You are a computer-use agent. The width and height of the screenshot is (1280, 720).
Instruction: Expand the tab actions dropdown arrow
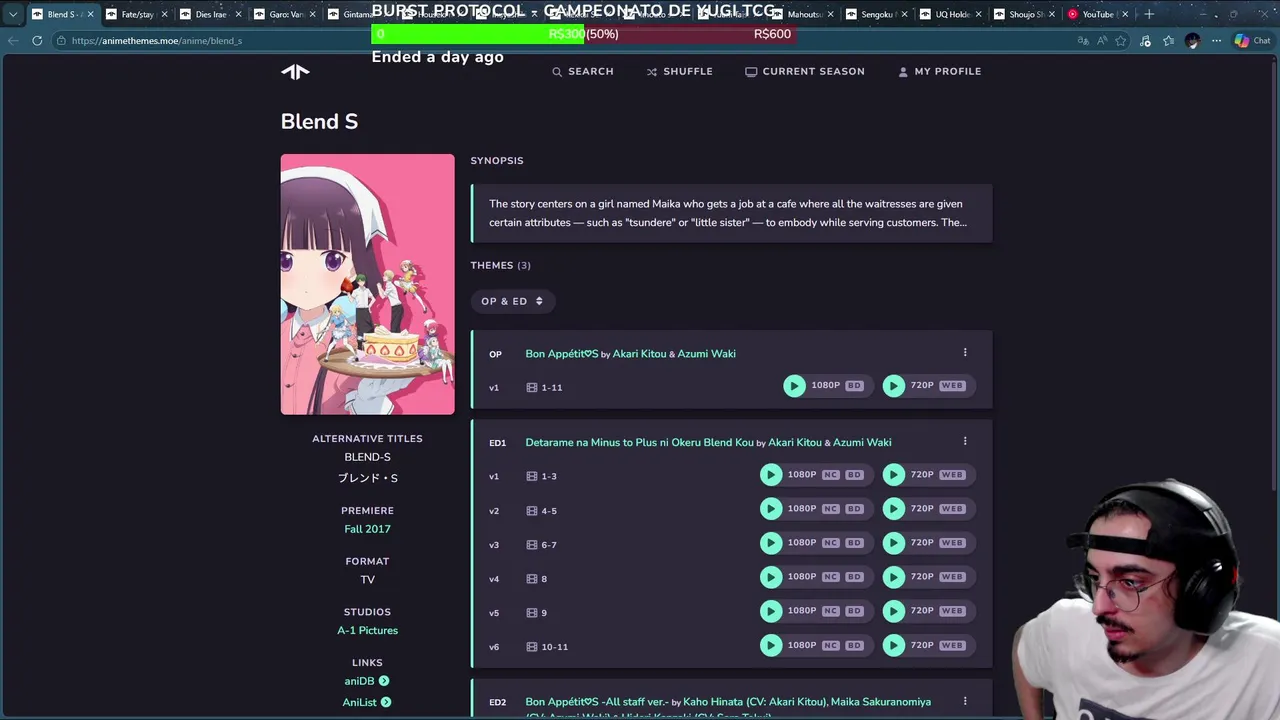click(x=12, y=14)
